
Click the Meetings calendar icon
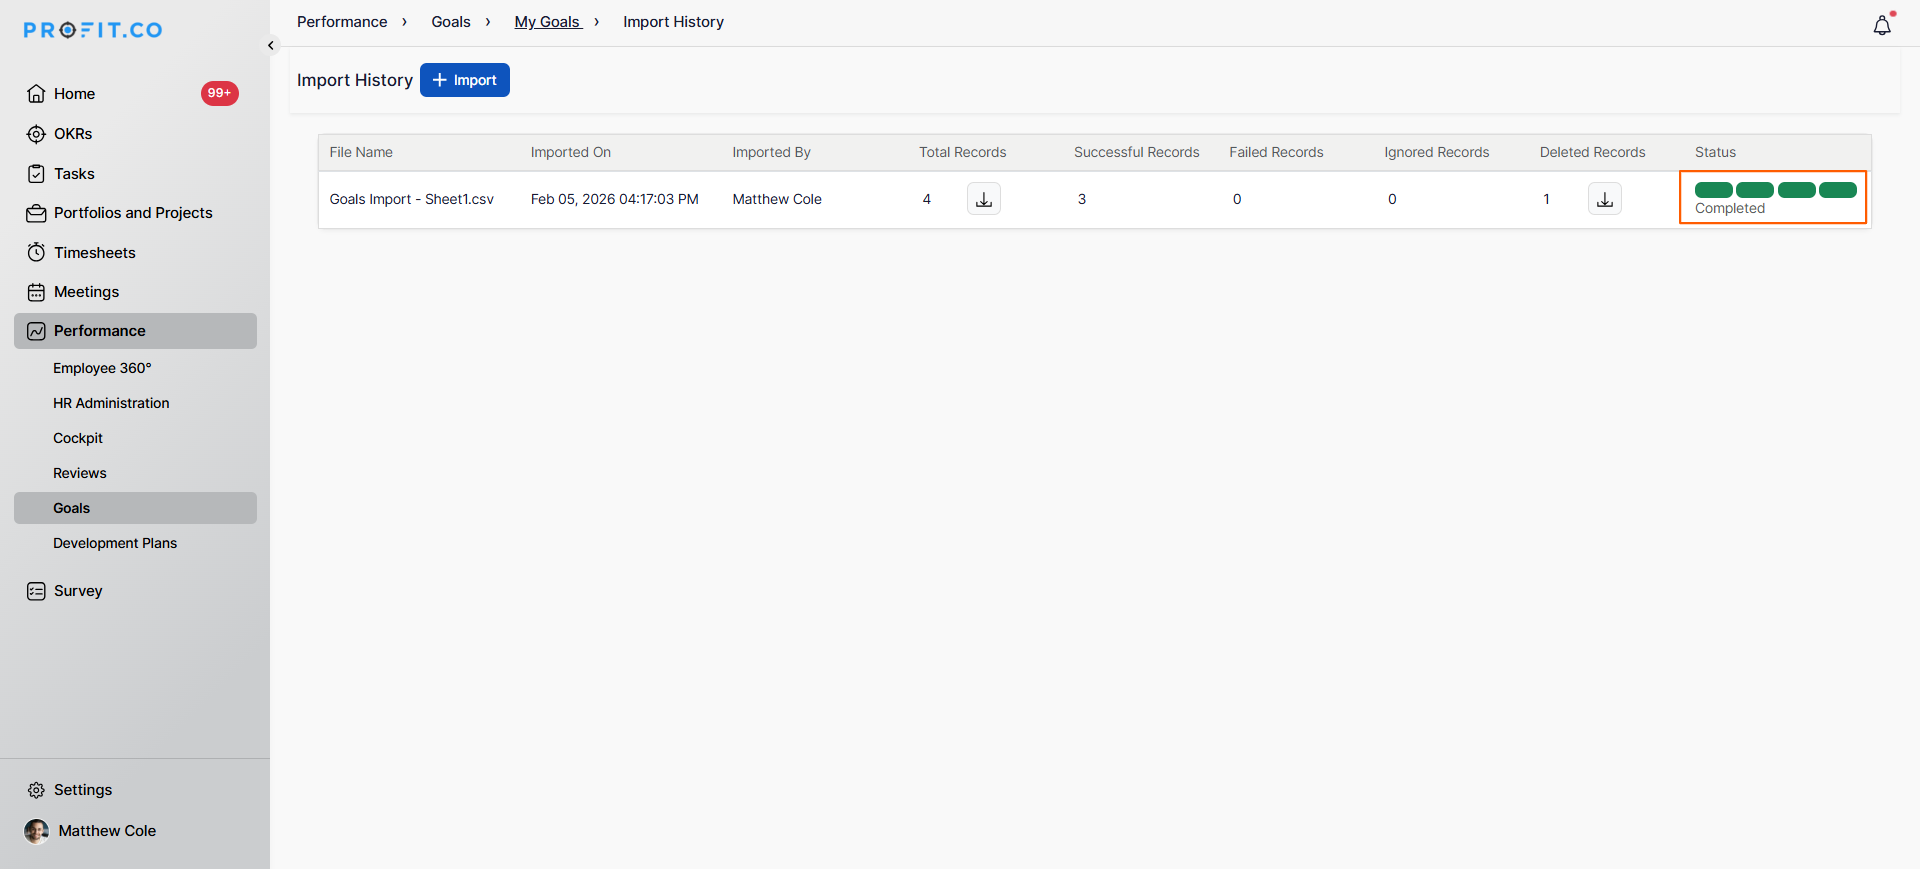(x=36, y=292)
